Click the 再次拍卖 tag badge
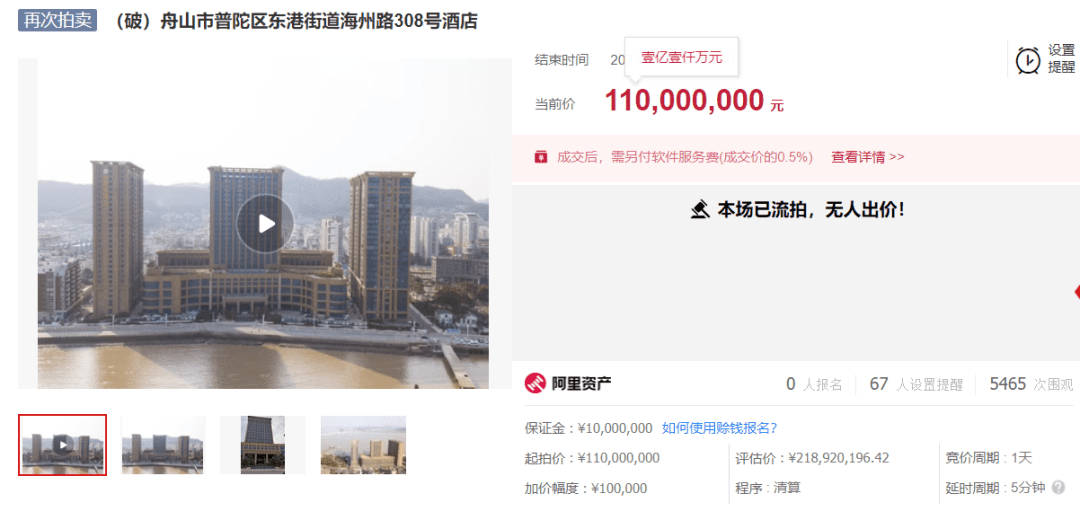This screenshot has height=520, width=1080. [57, 20]
